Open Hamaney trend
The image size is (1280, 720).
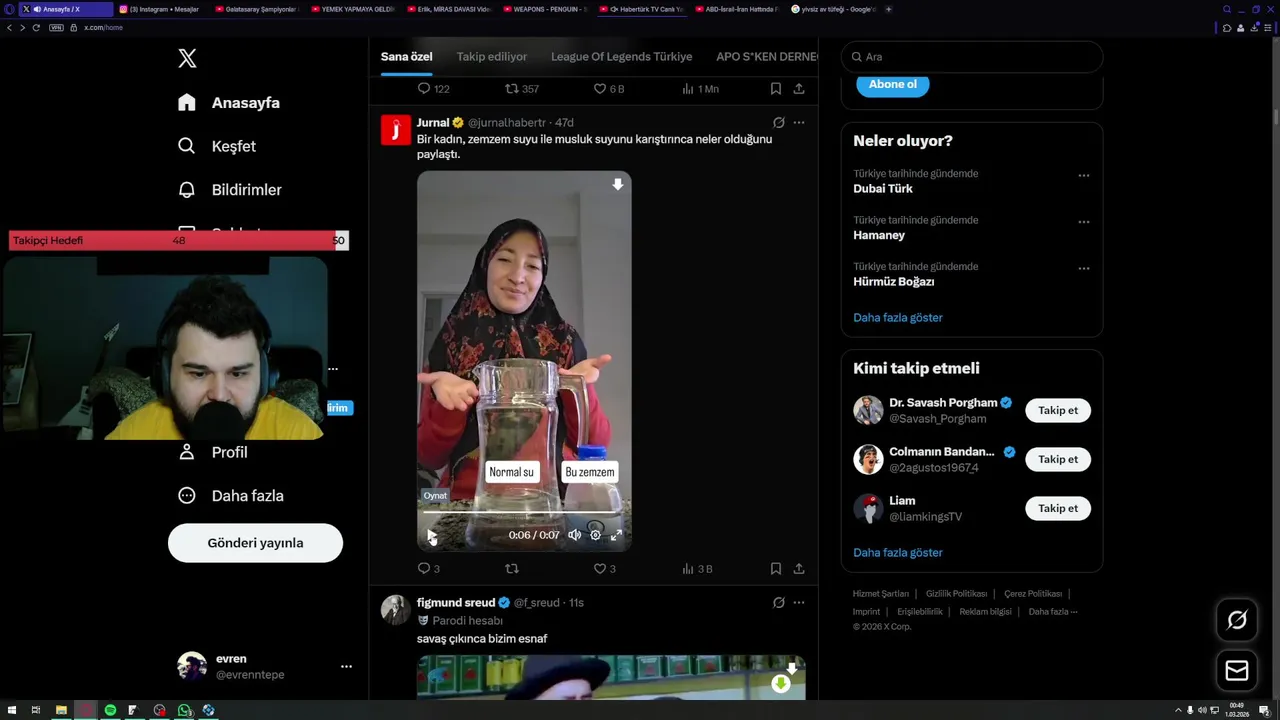[879, 235]
